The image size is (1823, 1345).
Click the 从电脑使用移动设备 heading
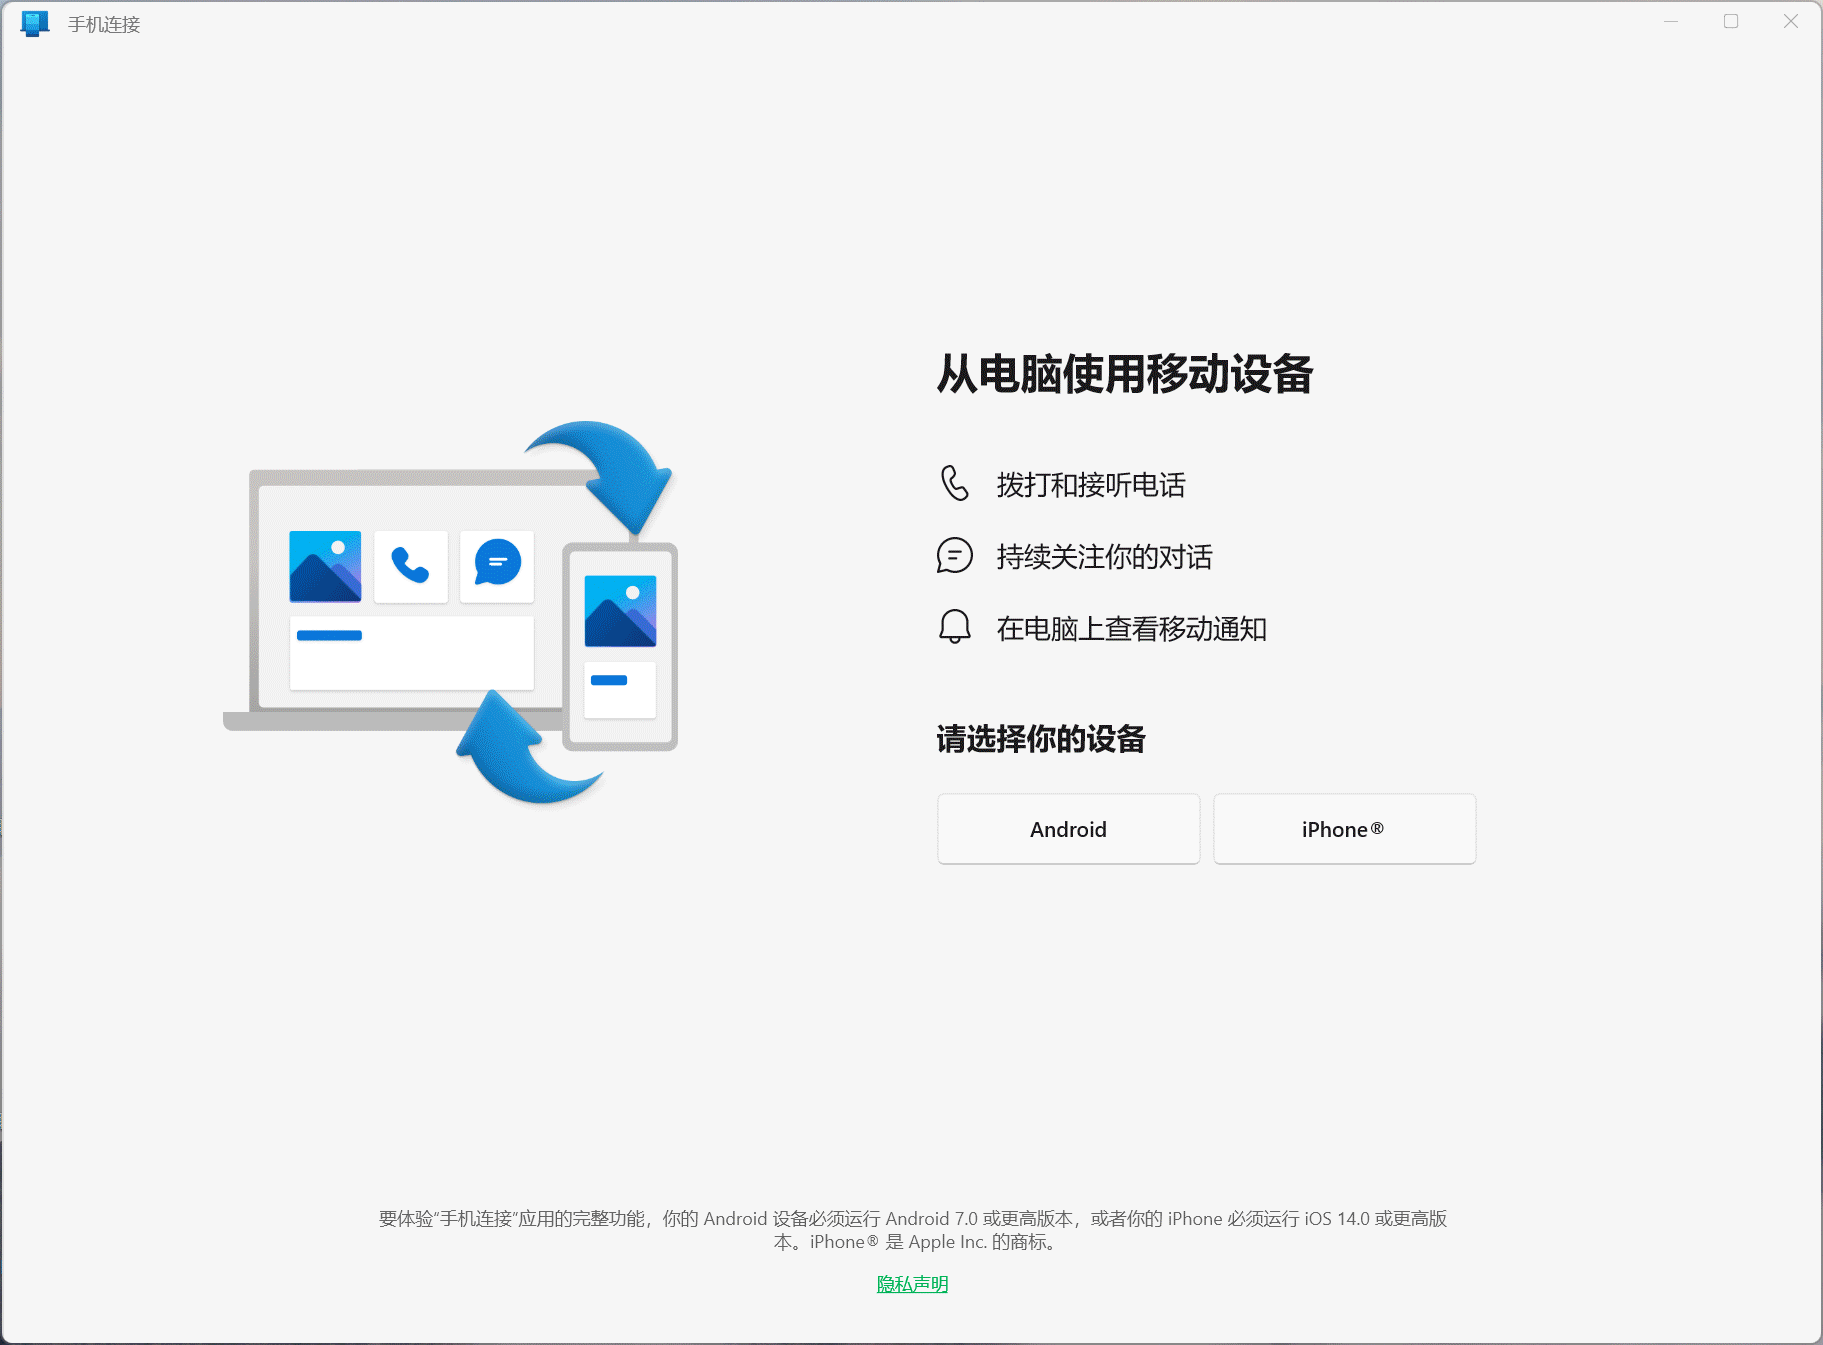1124,374
